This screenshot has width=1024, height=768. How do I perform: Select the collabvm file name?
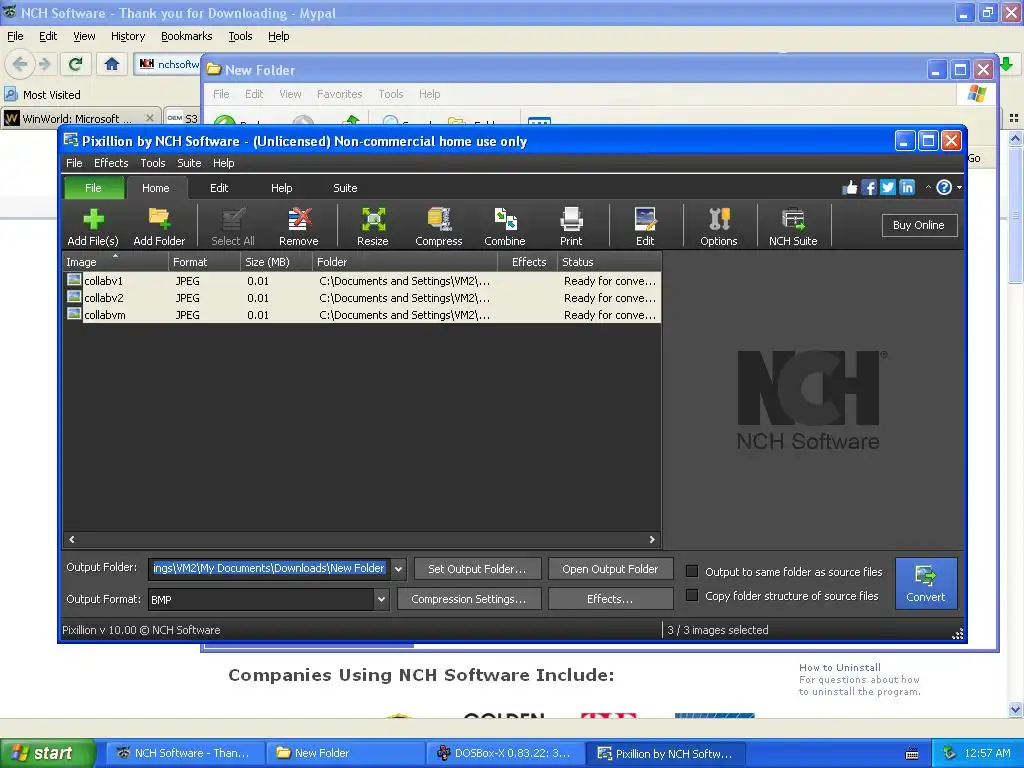(x=104, y=315)
